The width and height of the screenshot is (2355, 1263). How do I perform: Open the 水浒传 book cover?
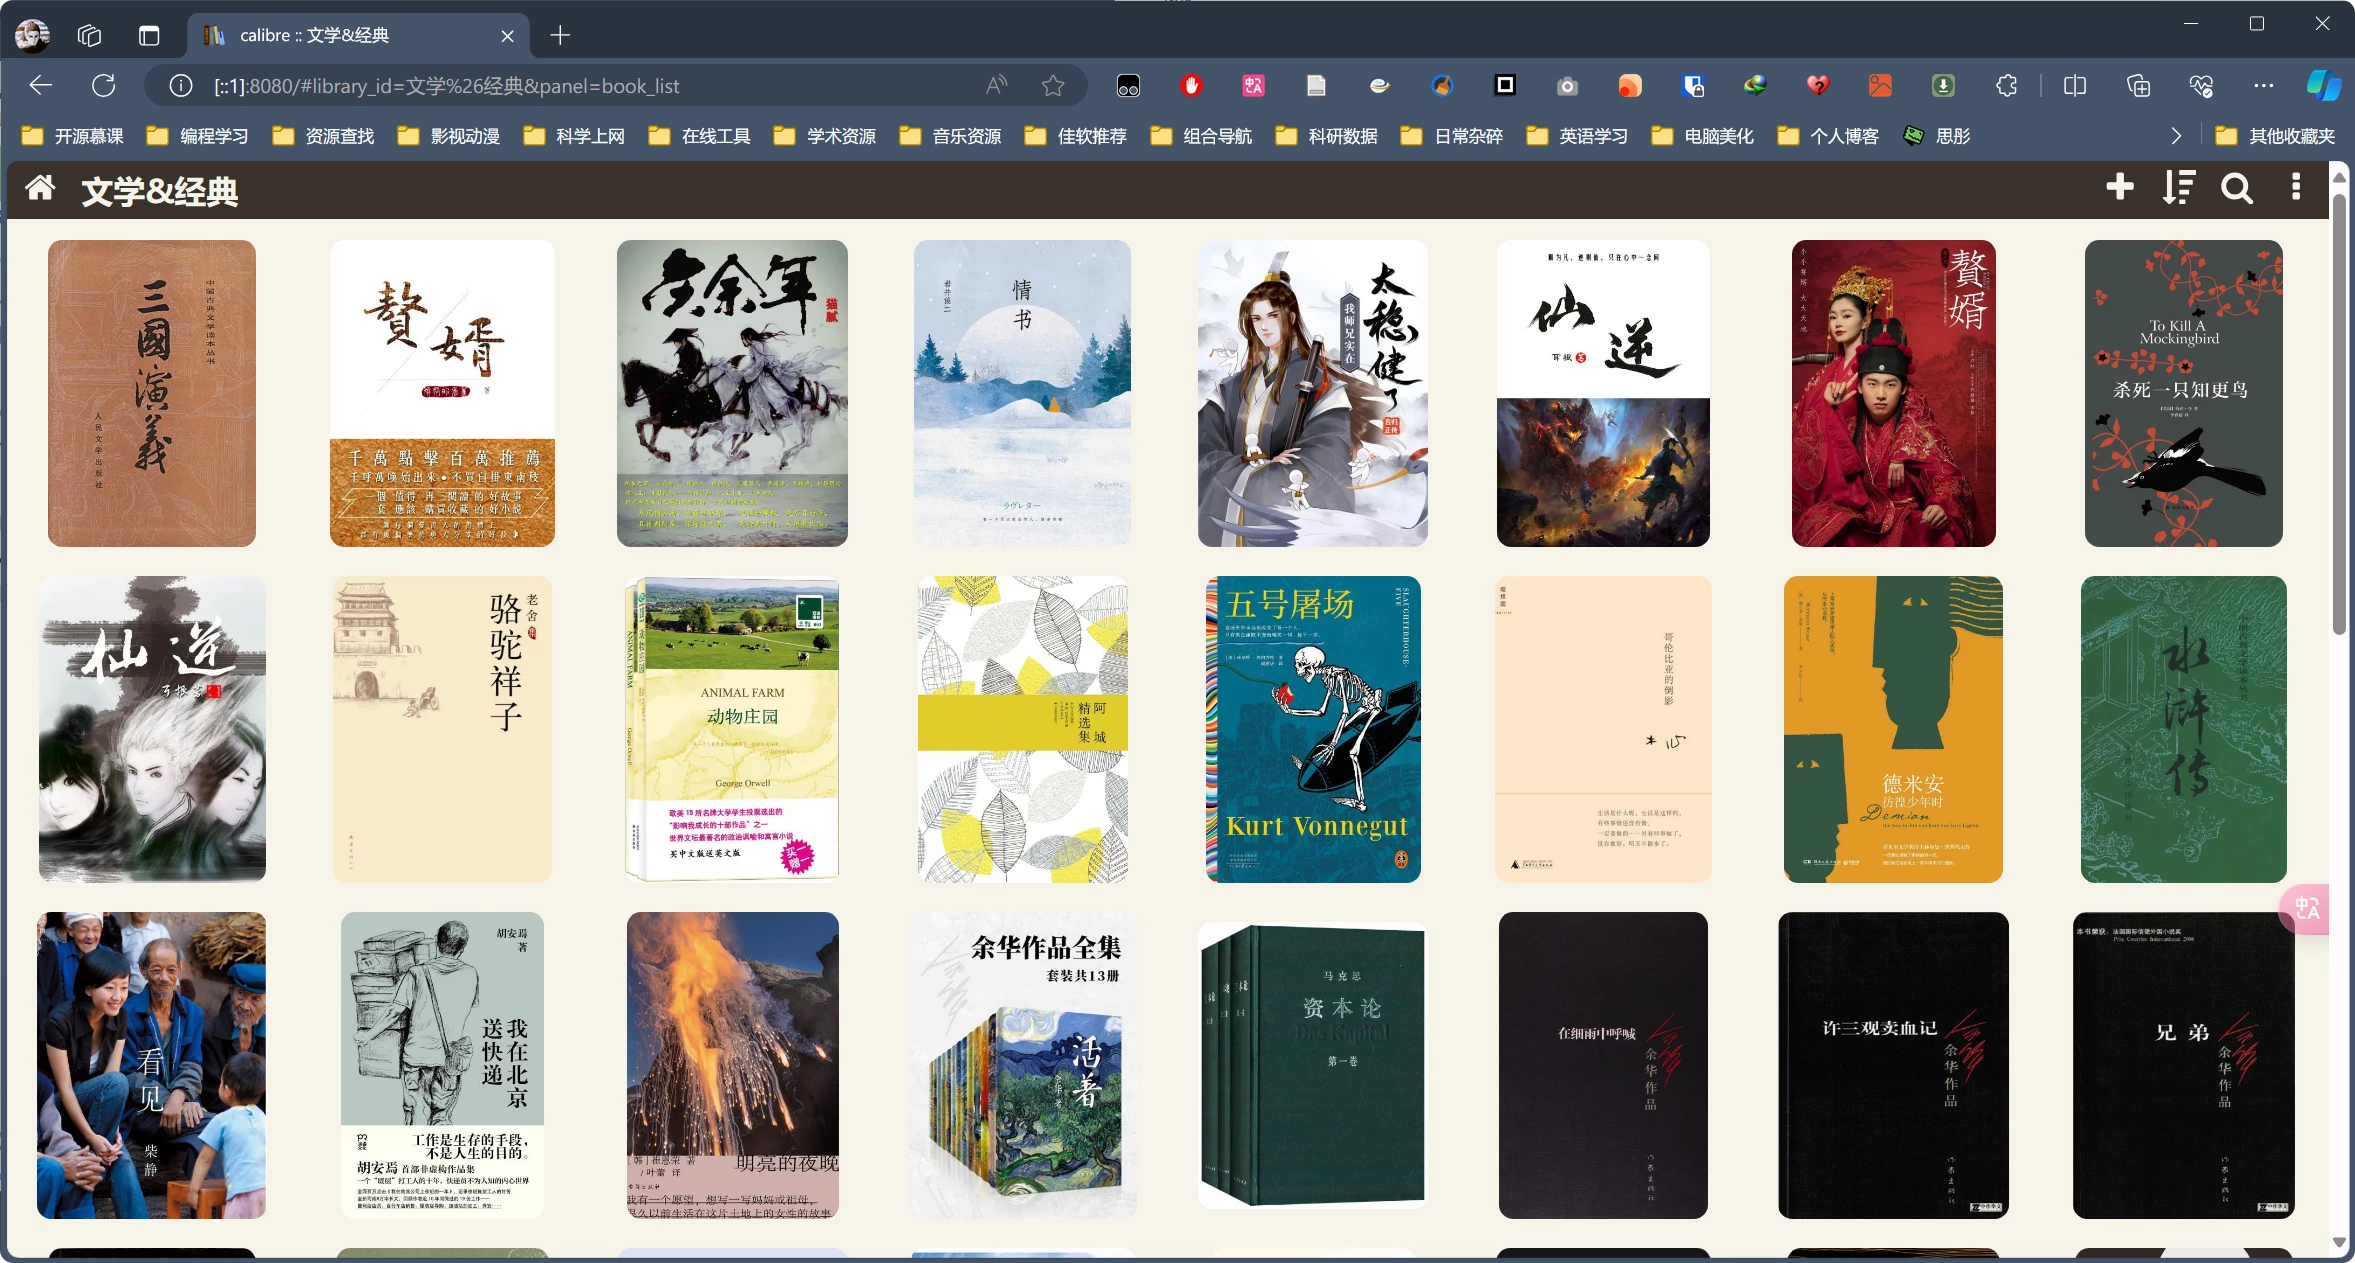[2184, 729]
